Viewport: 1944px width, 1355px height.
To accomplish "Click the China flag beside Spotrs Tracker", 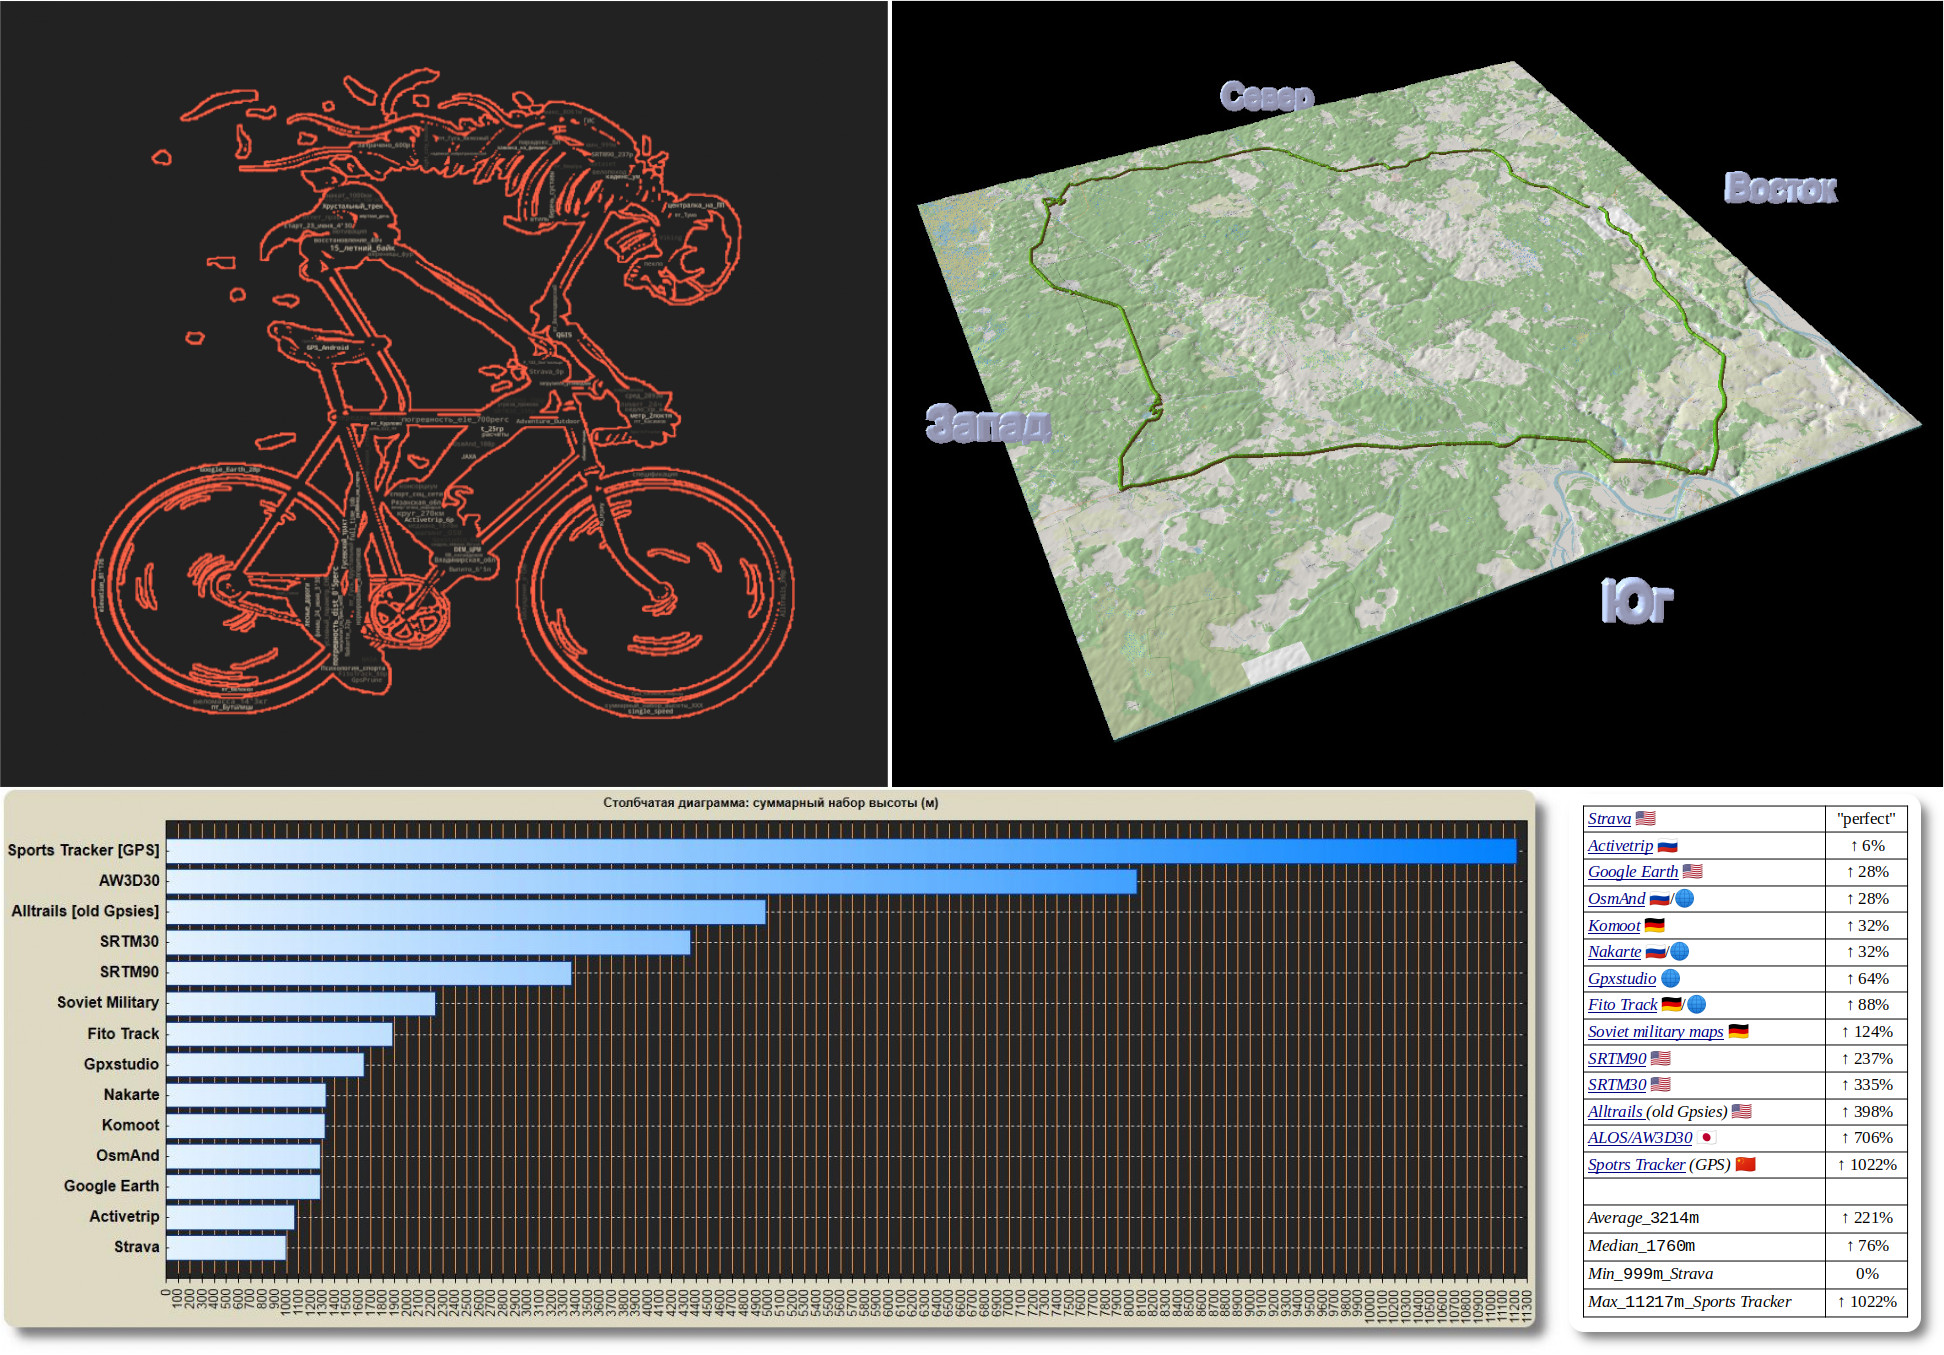I will (1745, 1164).
